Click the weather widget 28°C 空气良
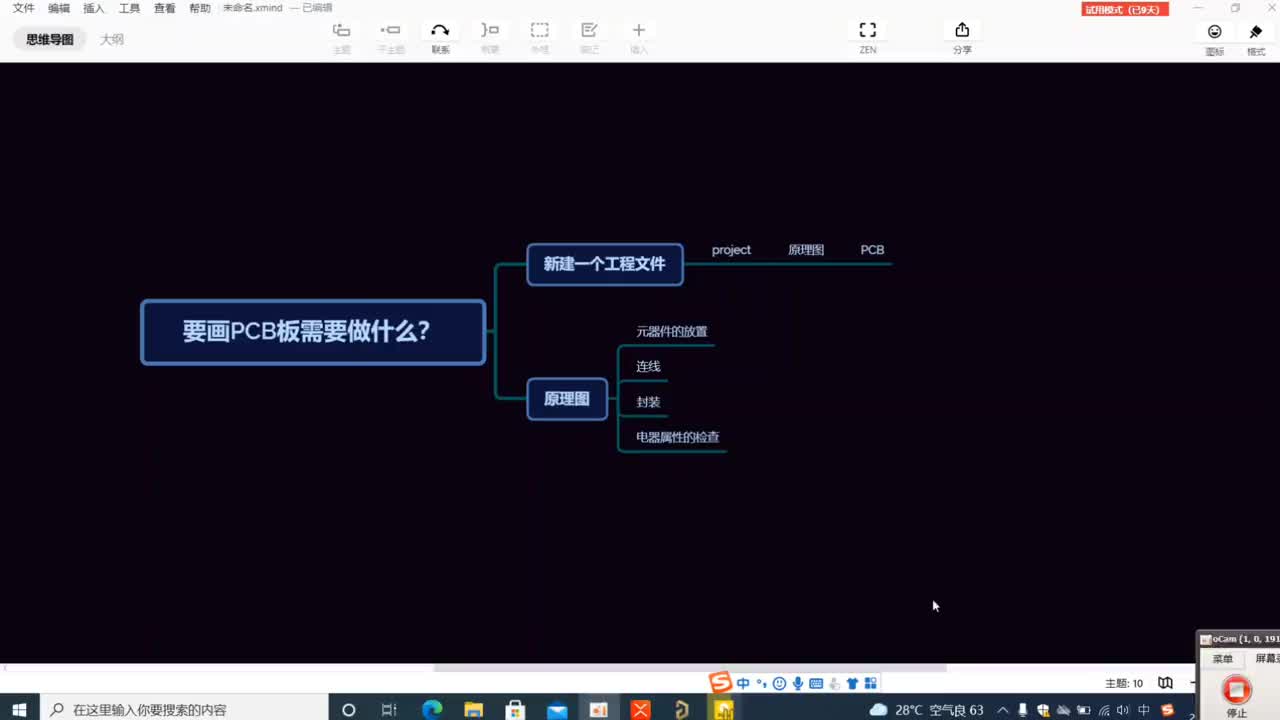The width and height of the screenshot is (1280, 720). [x=927, y=710]
